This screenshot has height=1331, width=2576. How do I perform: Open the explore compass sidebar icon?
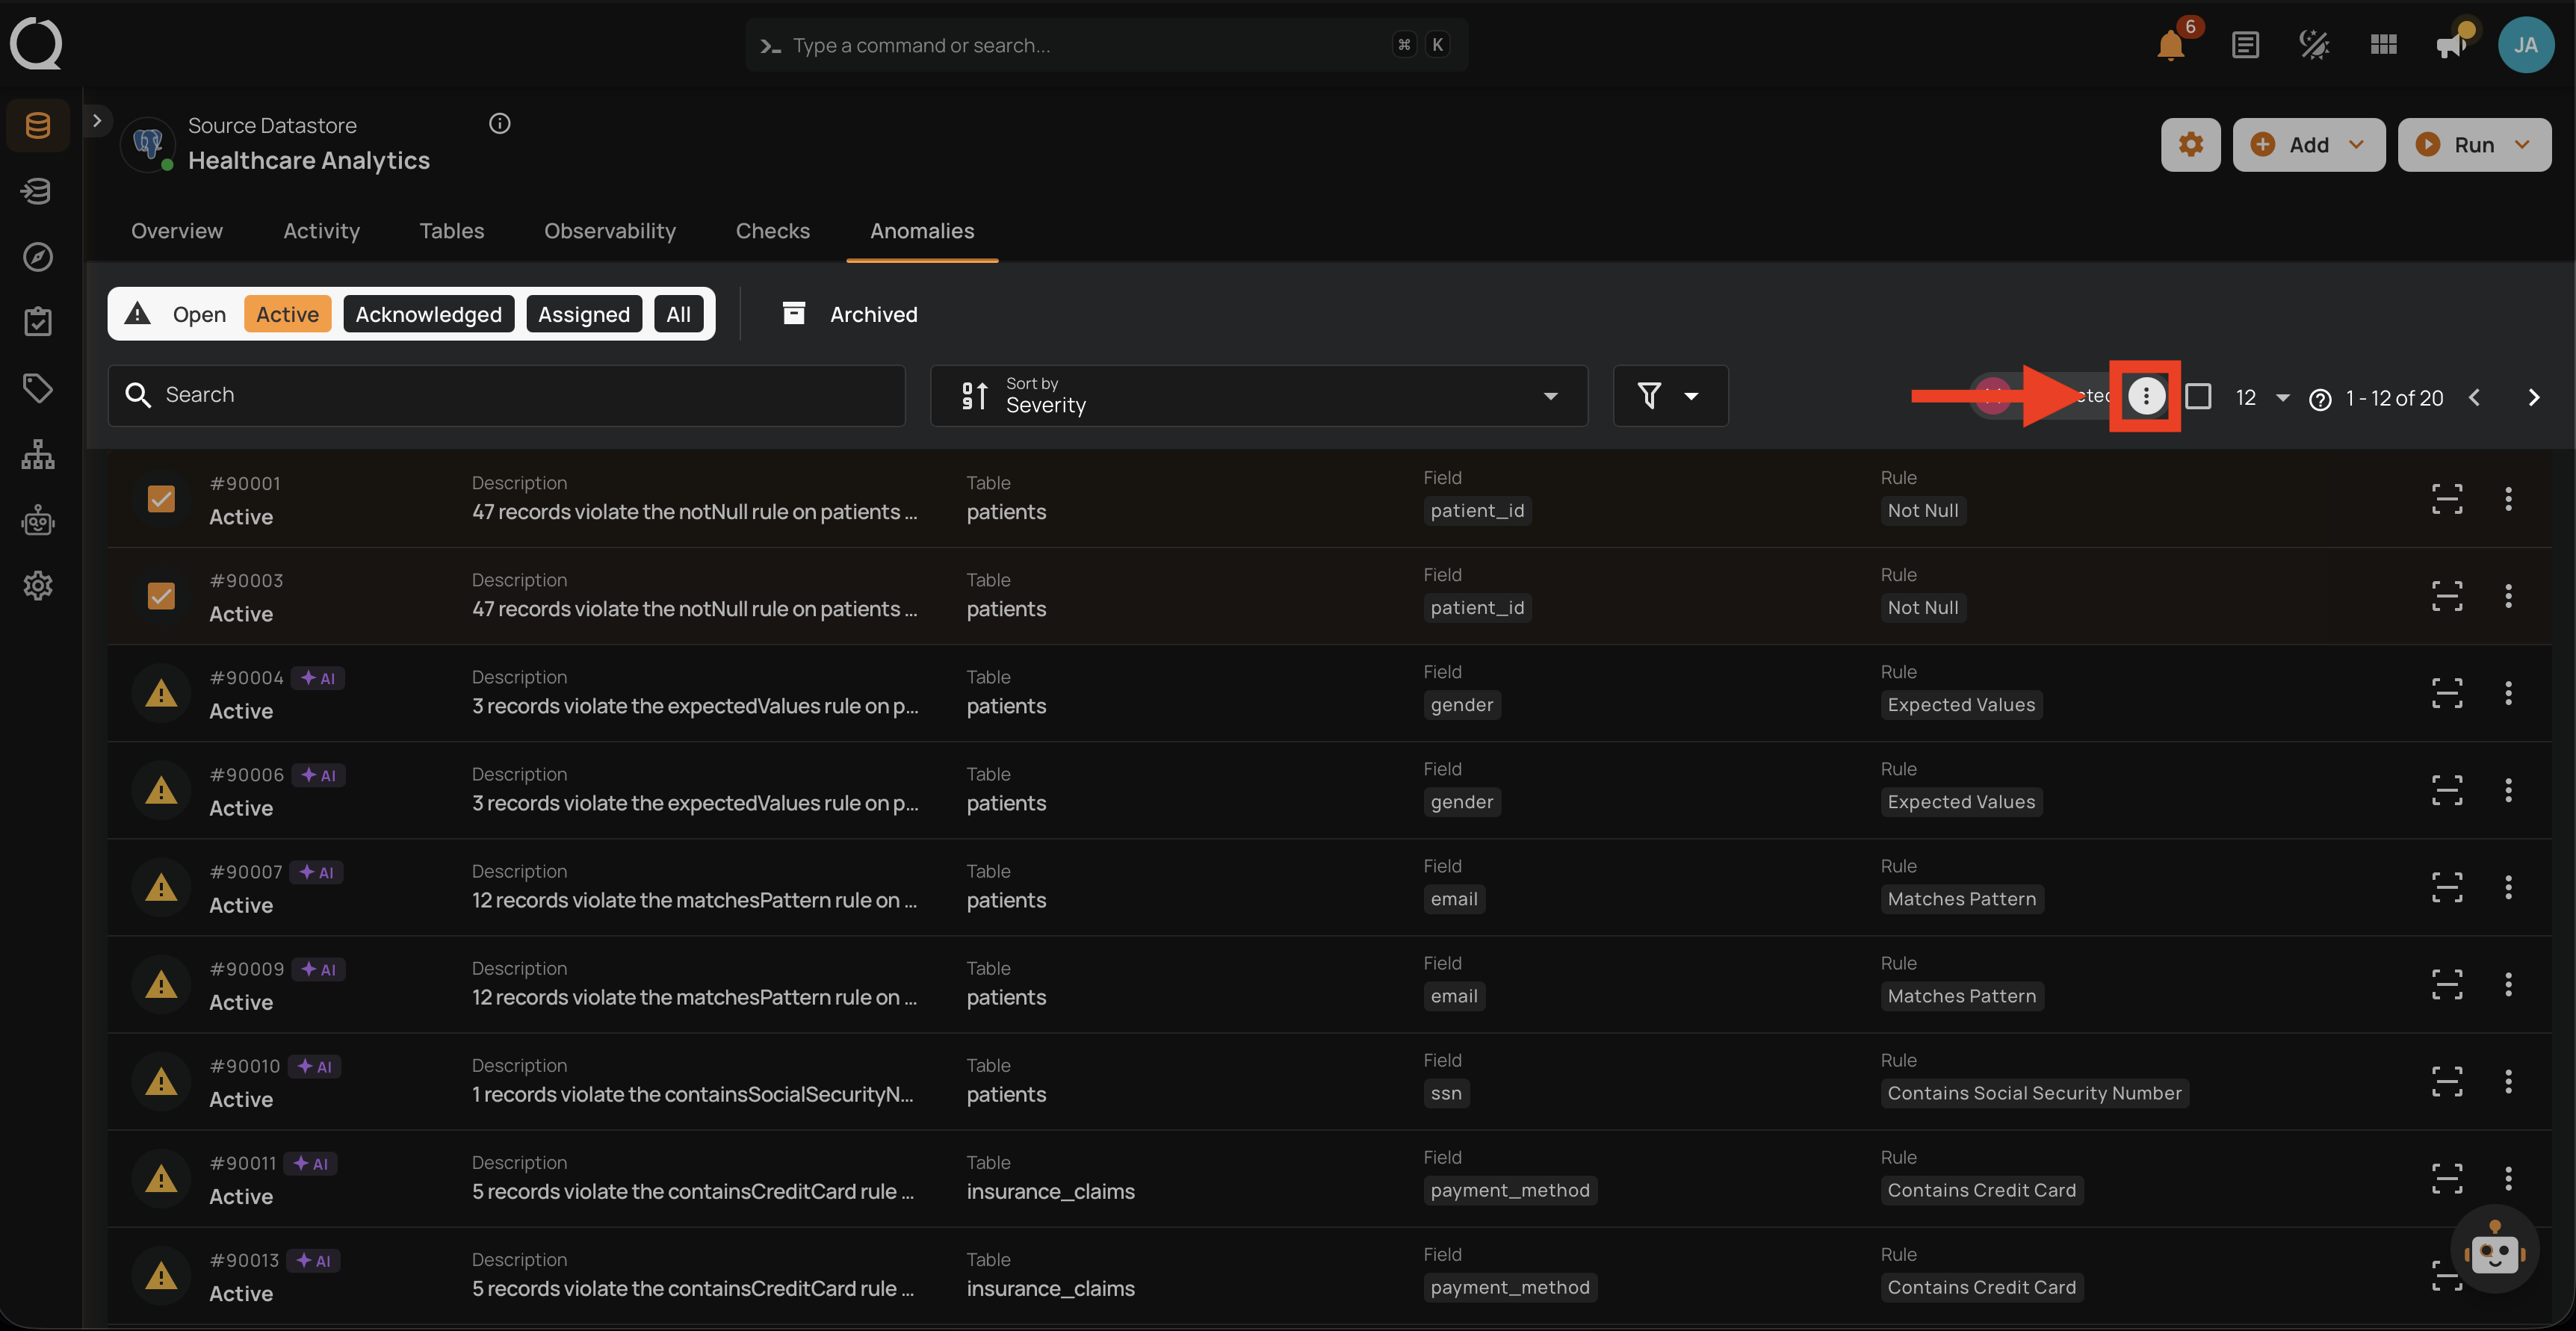coord(38,257)
